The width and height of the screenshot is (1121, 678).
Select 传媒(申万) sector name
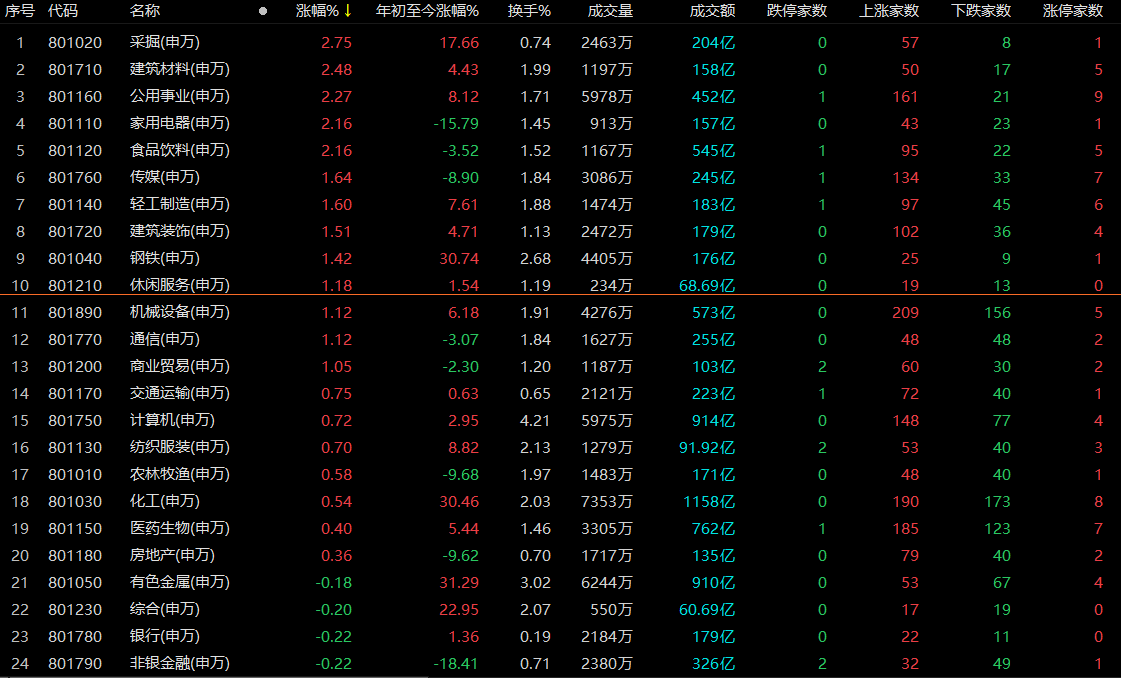pos(165,177)
